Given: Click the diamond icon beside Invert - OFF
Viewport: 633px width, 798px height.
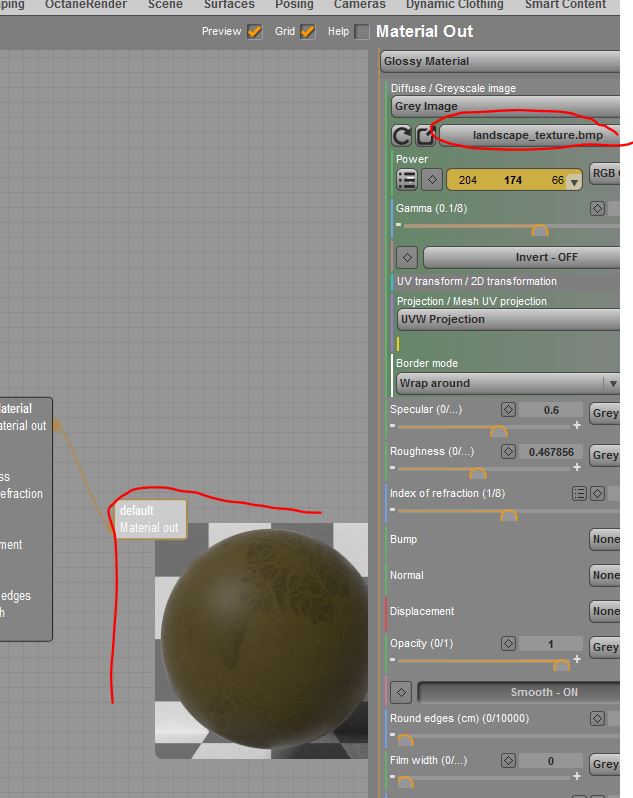Looking at the screenshot, I should tap(407, 257).
